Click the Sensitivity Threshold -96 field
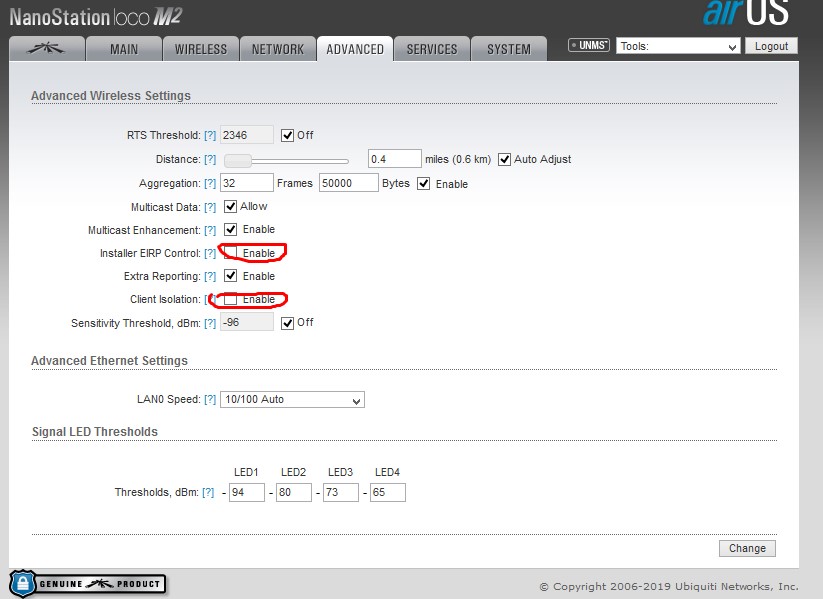This screenshot has height=599, width=823. pyautogui.click(x=247, y=322)
